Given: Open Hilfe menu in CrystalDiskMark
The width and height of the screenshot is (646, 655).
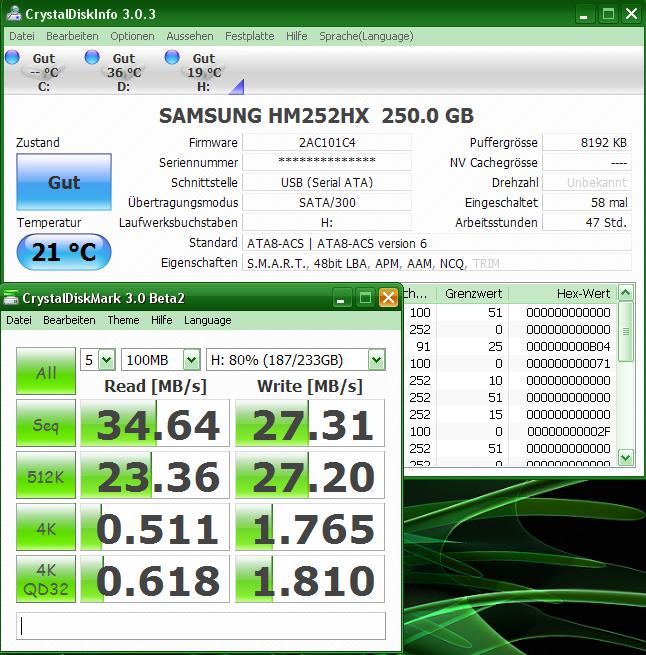Looking at the screenshot, I should pos(162,320).
